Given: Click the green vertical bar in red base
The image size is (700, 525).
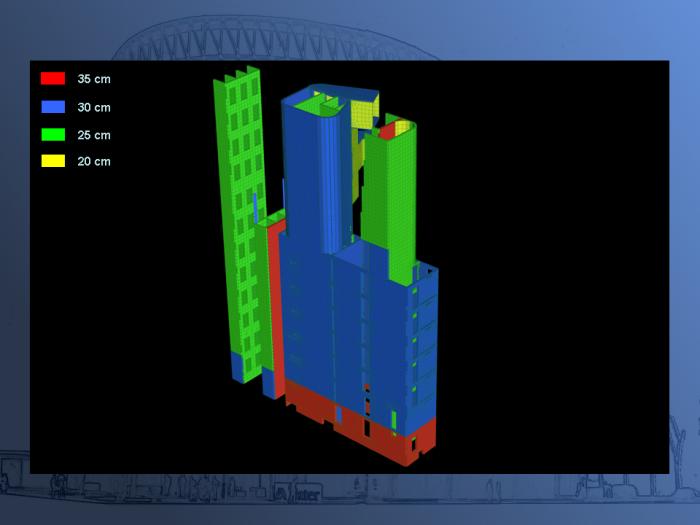Looking at the screenshot, I should point(394,420).
